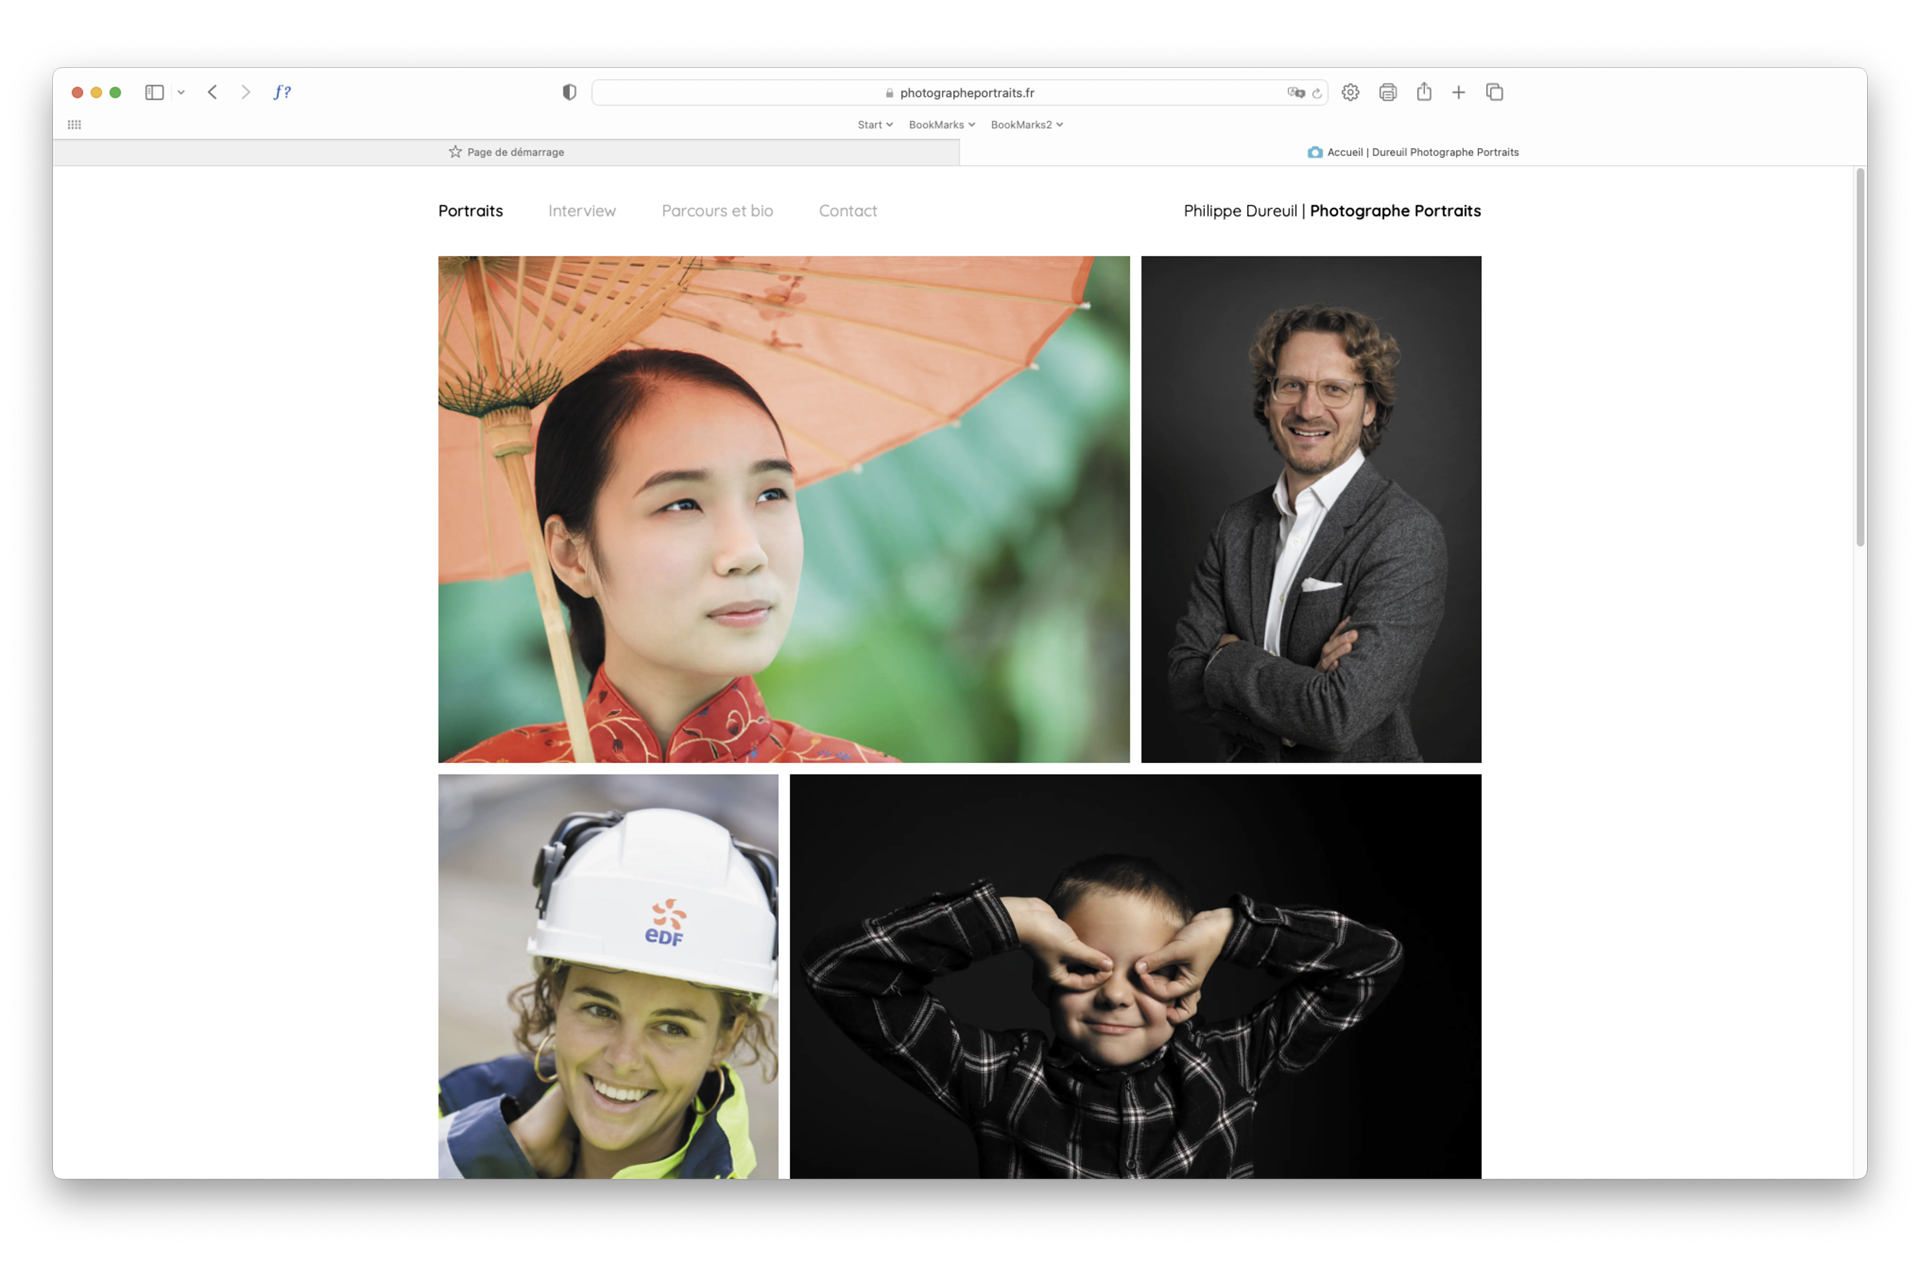Show the tab overview icon
1920x1280 pixels.
click(1495, 92)
